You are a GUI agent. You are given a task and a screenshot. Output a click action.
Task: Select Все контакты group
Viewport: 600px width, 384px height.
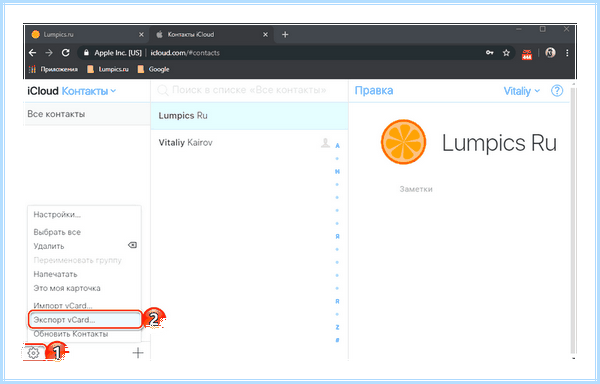point(87,114)
